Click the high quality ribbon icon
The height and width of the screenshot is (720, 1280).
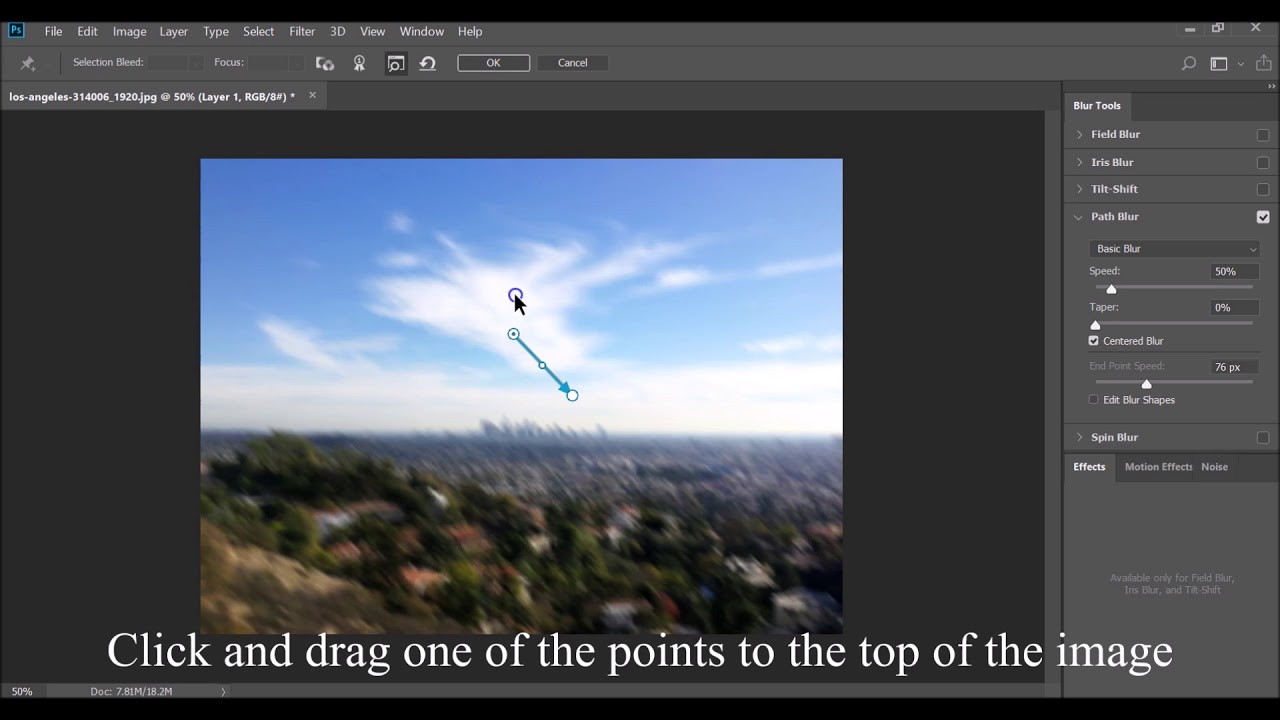[359, 63]
